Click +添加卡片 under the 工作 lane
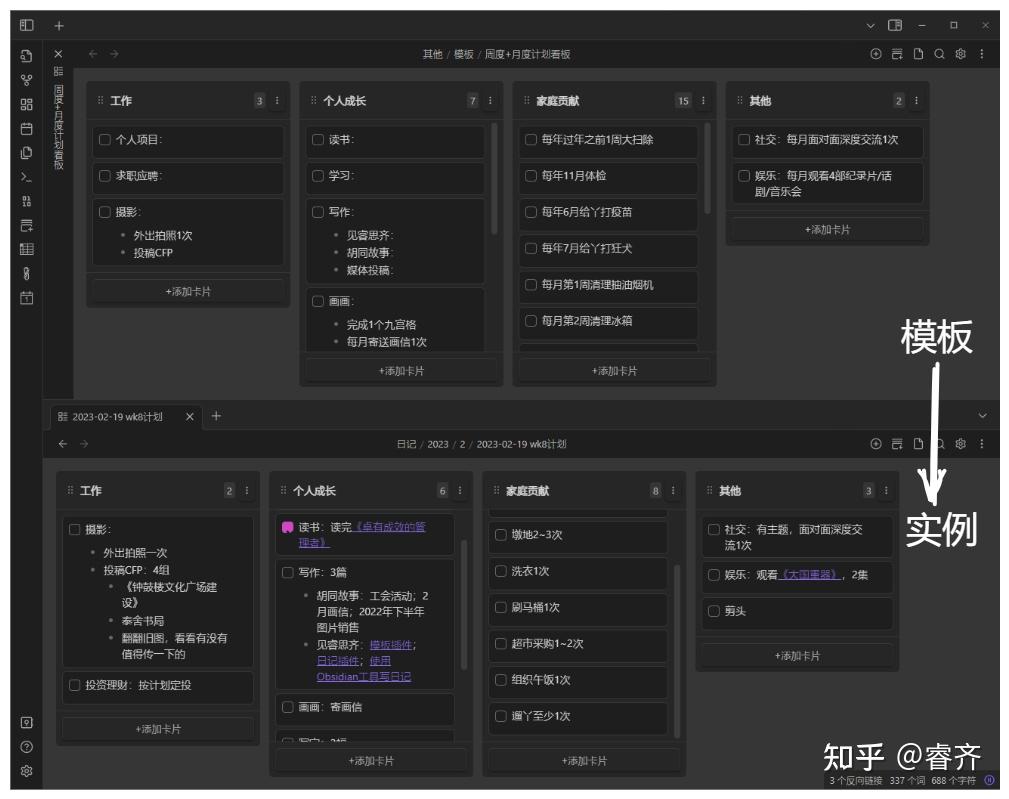The height and width of the screenshot is (799, 1009). (189, 293)
